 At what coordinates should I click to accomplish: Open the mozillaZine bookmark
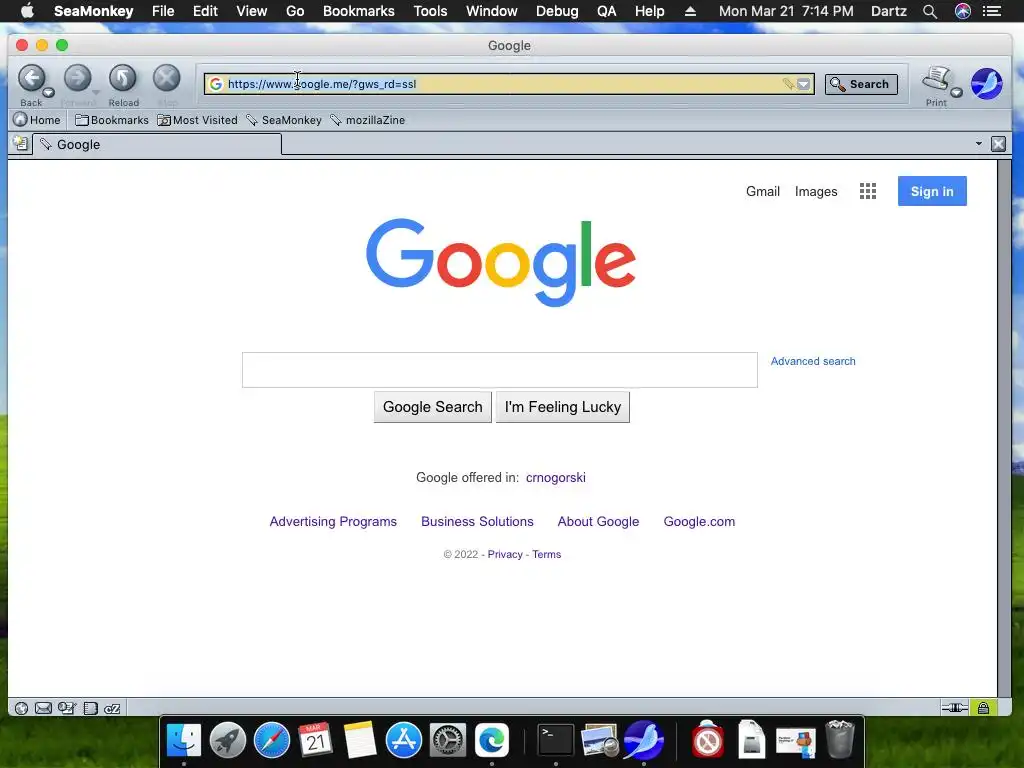[x=368, y=120]
